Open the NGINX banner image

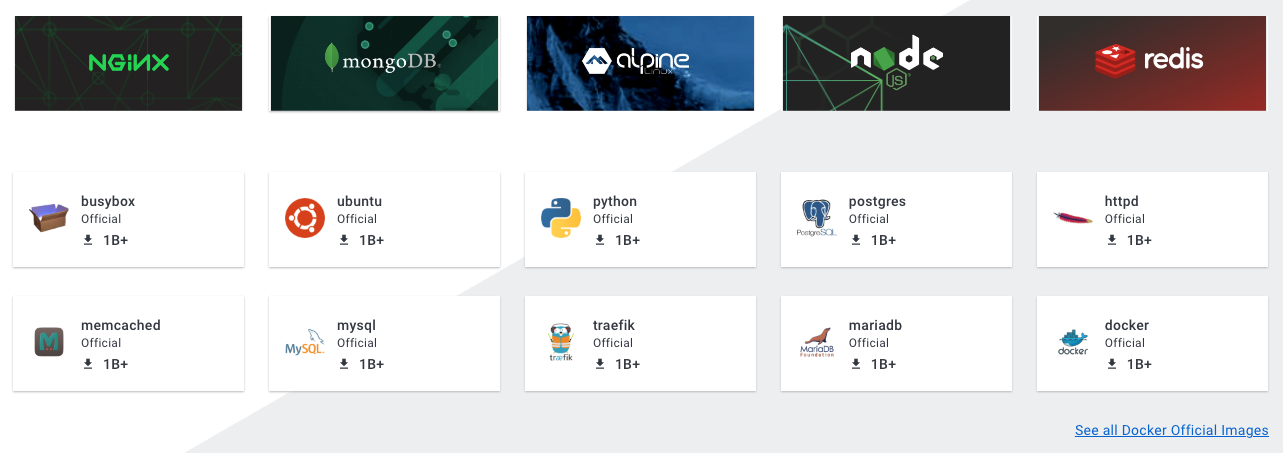tap(128, 63)
